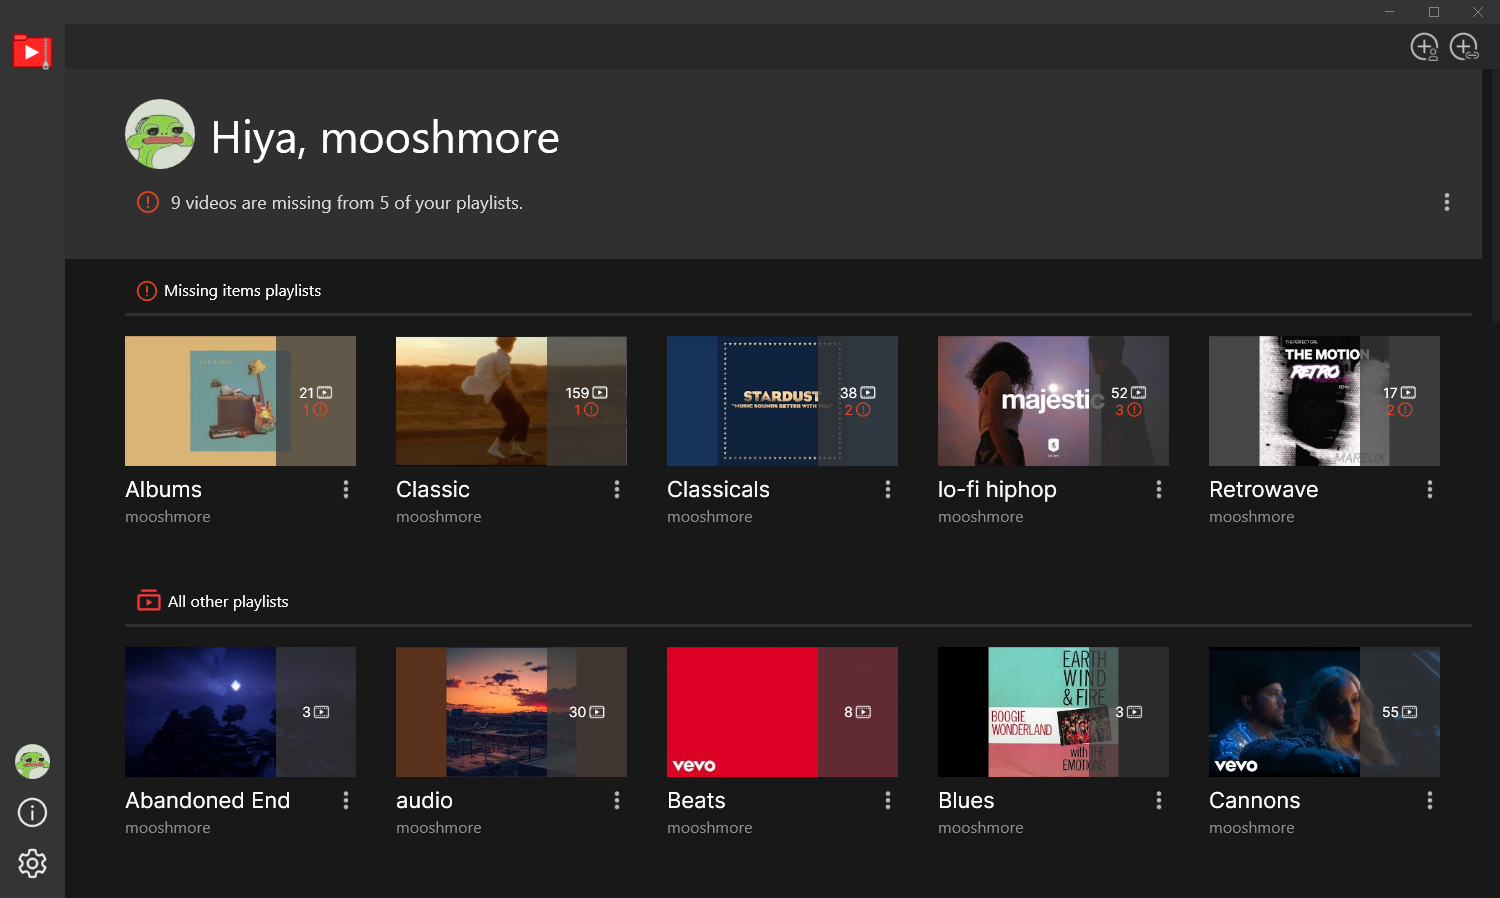Click the sidebar frog account avatar
This screenshot has width=1500, height=898.
click(x=32, y=762)
